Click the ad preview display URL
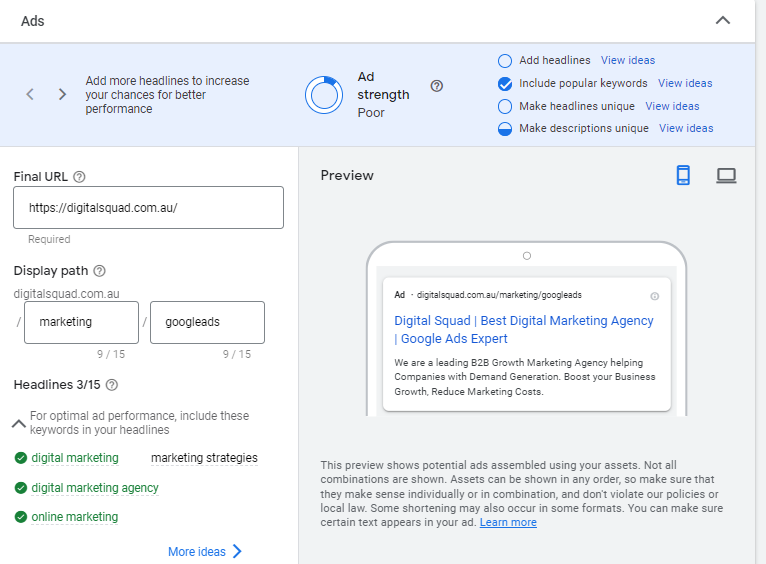 click(499, 295)
